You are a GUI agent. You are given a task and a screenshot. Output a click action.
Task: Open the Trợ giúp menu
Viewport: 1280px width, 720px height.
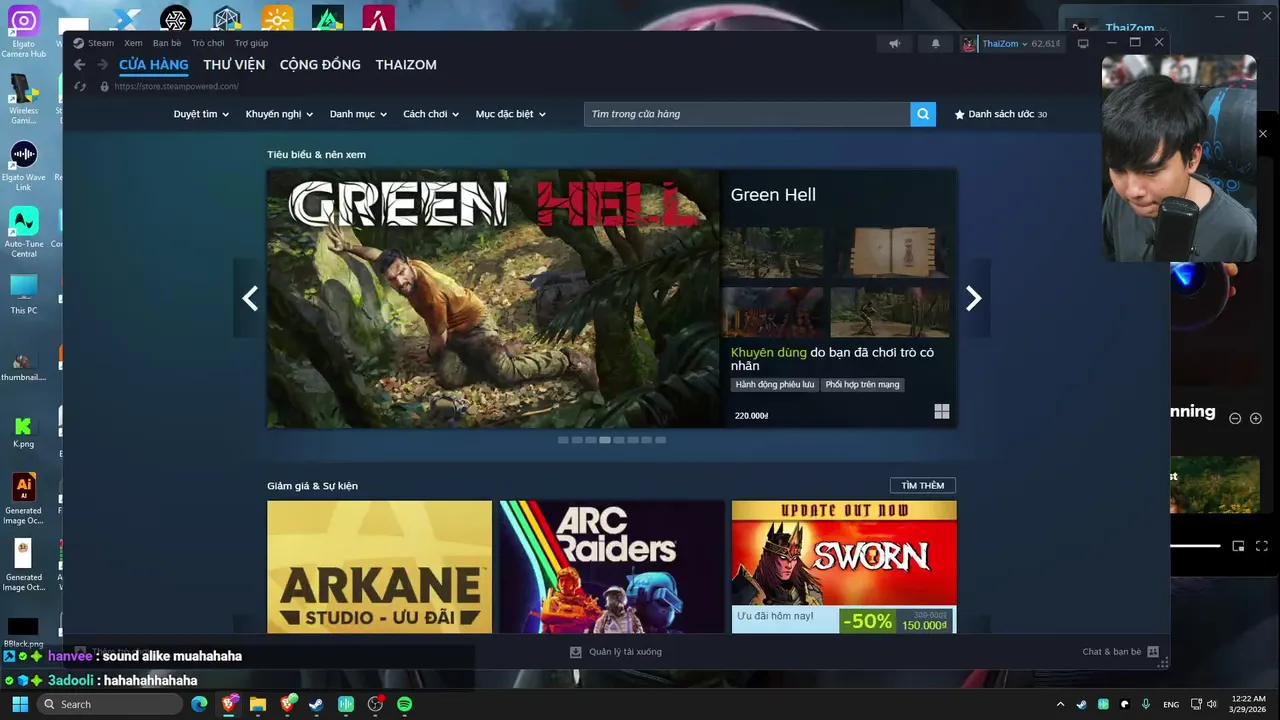(251, 43)
